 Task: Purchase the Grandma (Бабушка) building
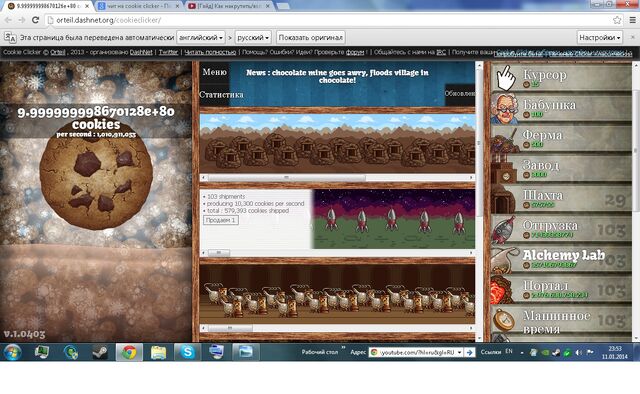(561, 108)
